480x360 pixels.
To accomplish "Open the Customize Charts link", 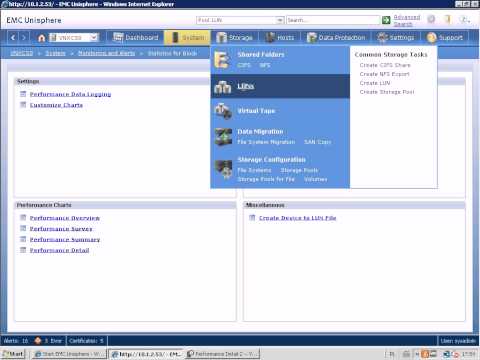I will pos(56,105).
